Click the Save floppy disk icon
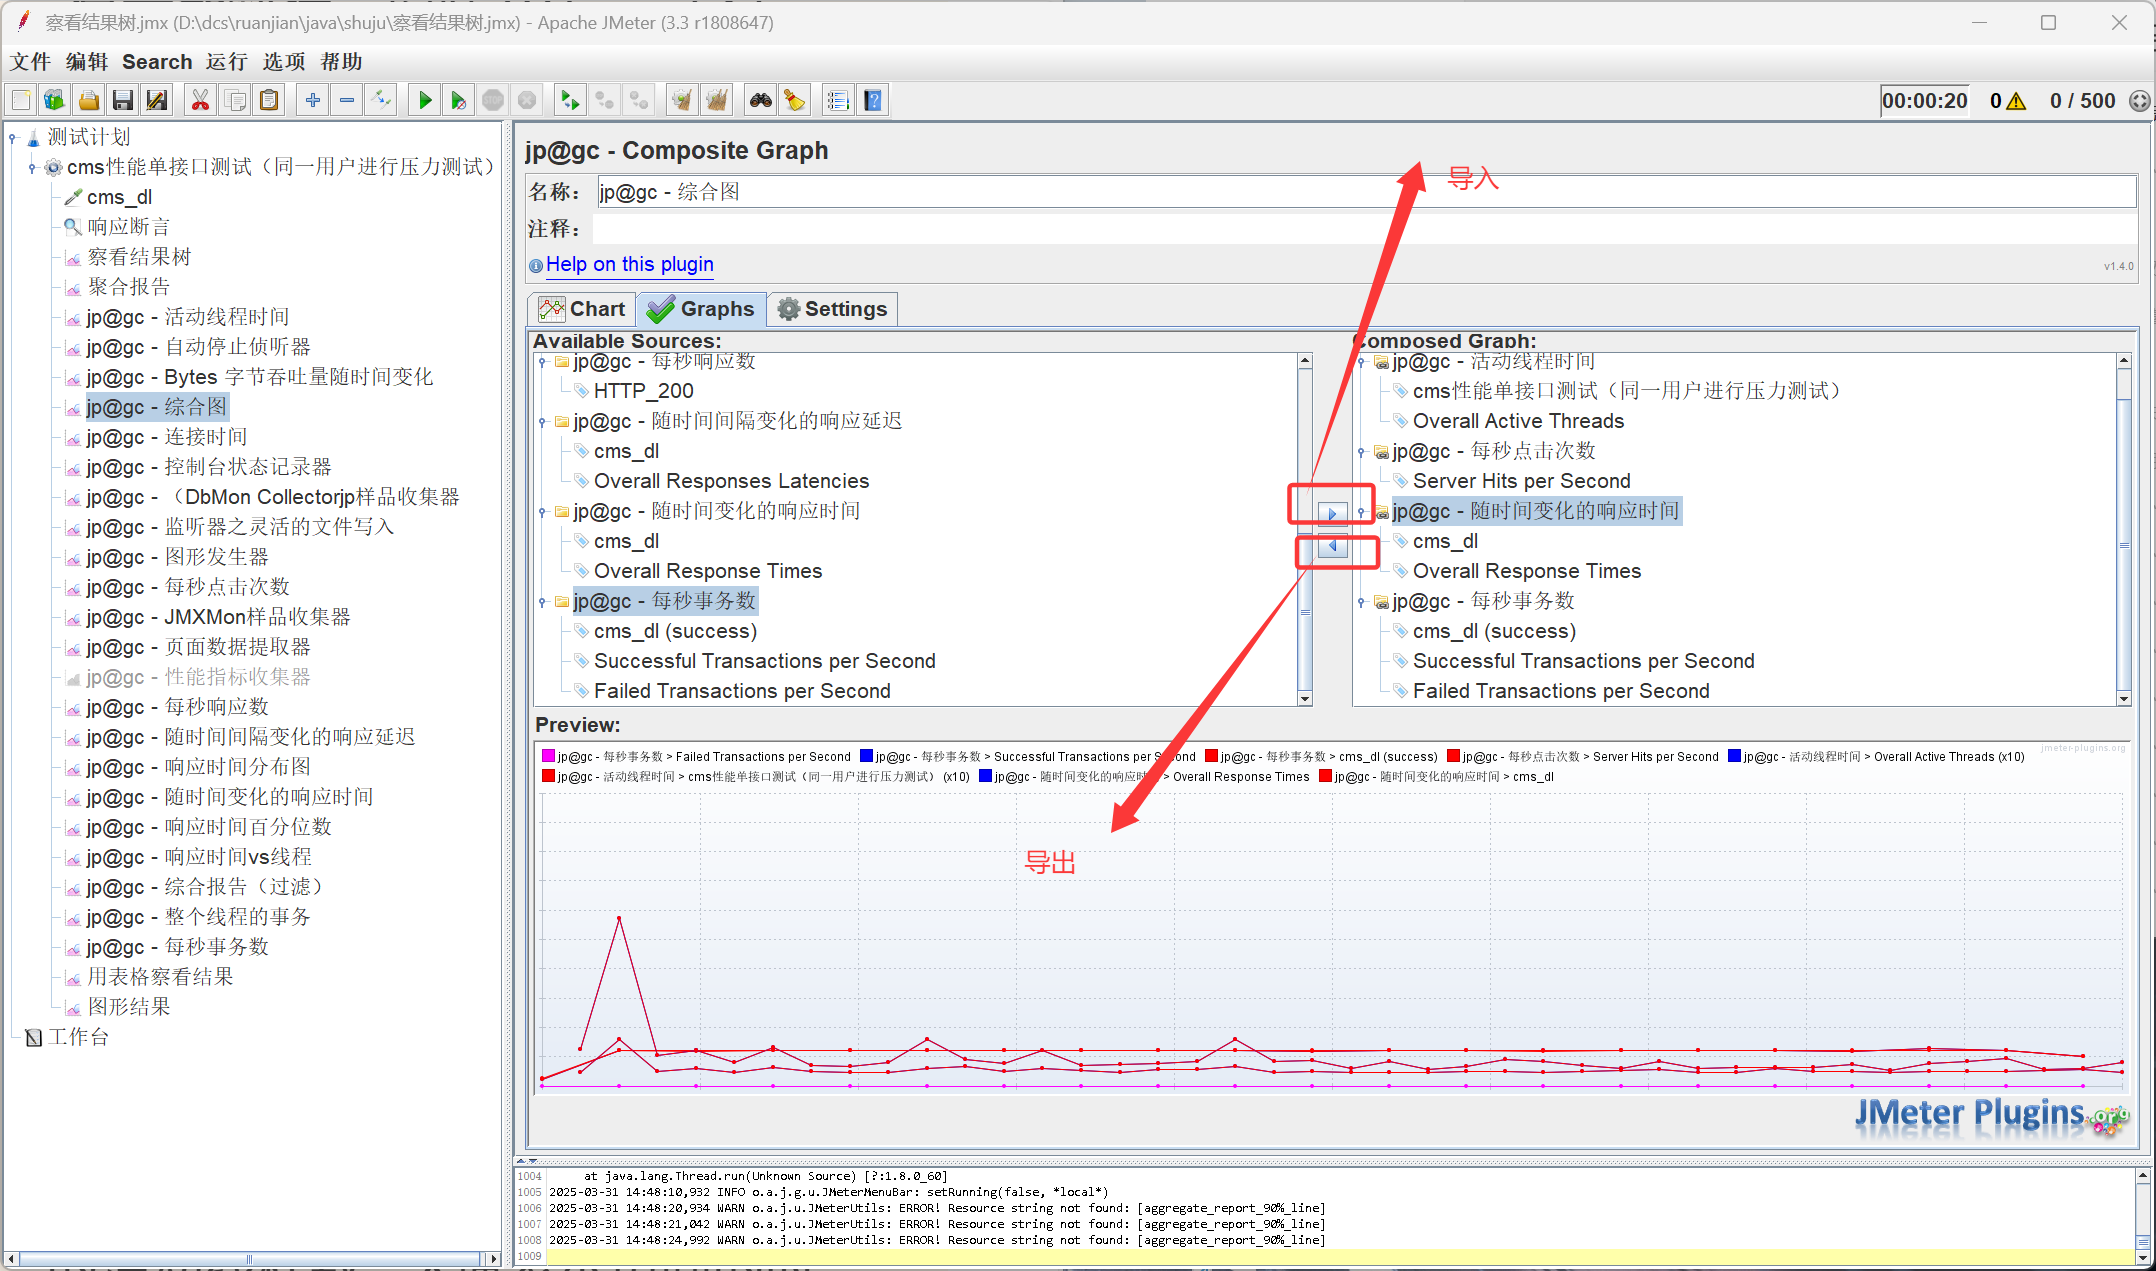 (x=123, y=100)
